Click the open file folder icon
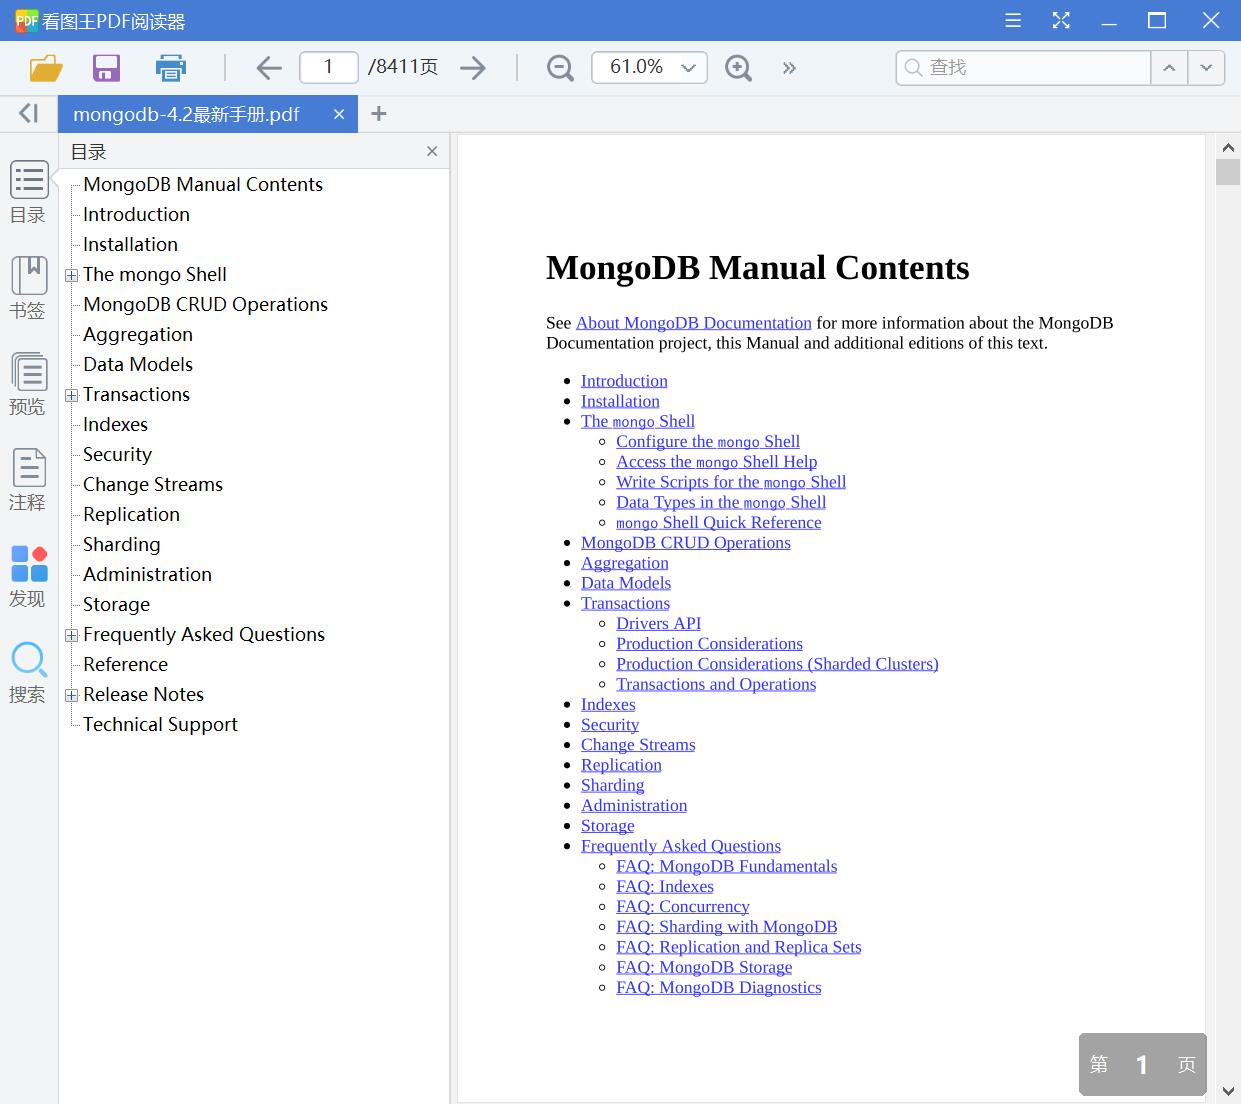The image size is (1241, 1104). click(46, 68)
